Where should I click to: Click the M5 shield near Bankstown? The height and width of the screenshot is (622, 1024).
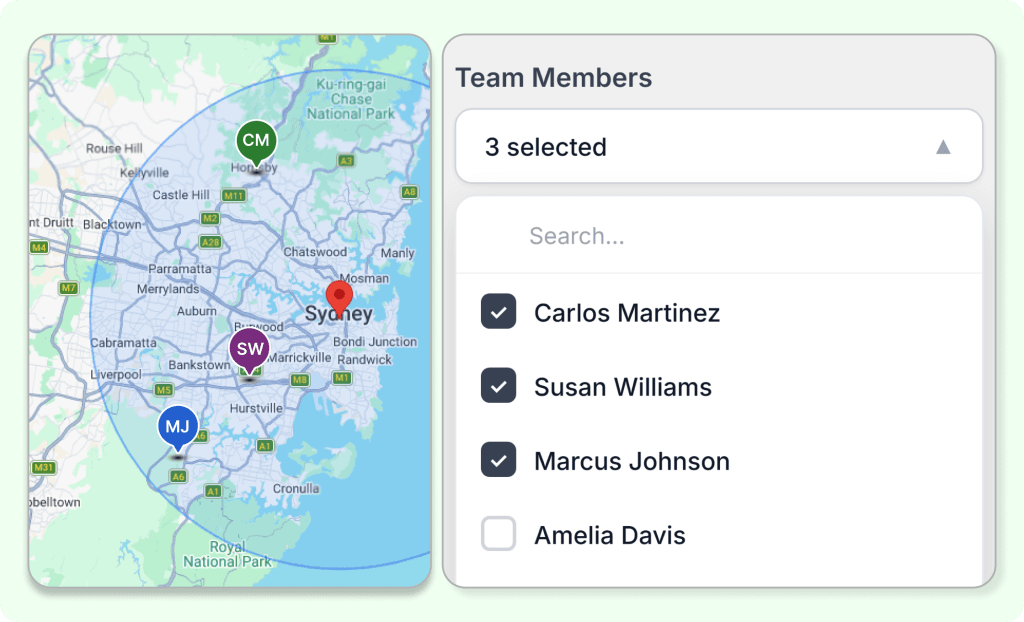[162, 388]
